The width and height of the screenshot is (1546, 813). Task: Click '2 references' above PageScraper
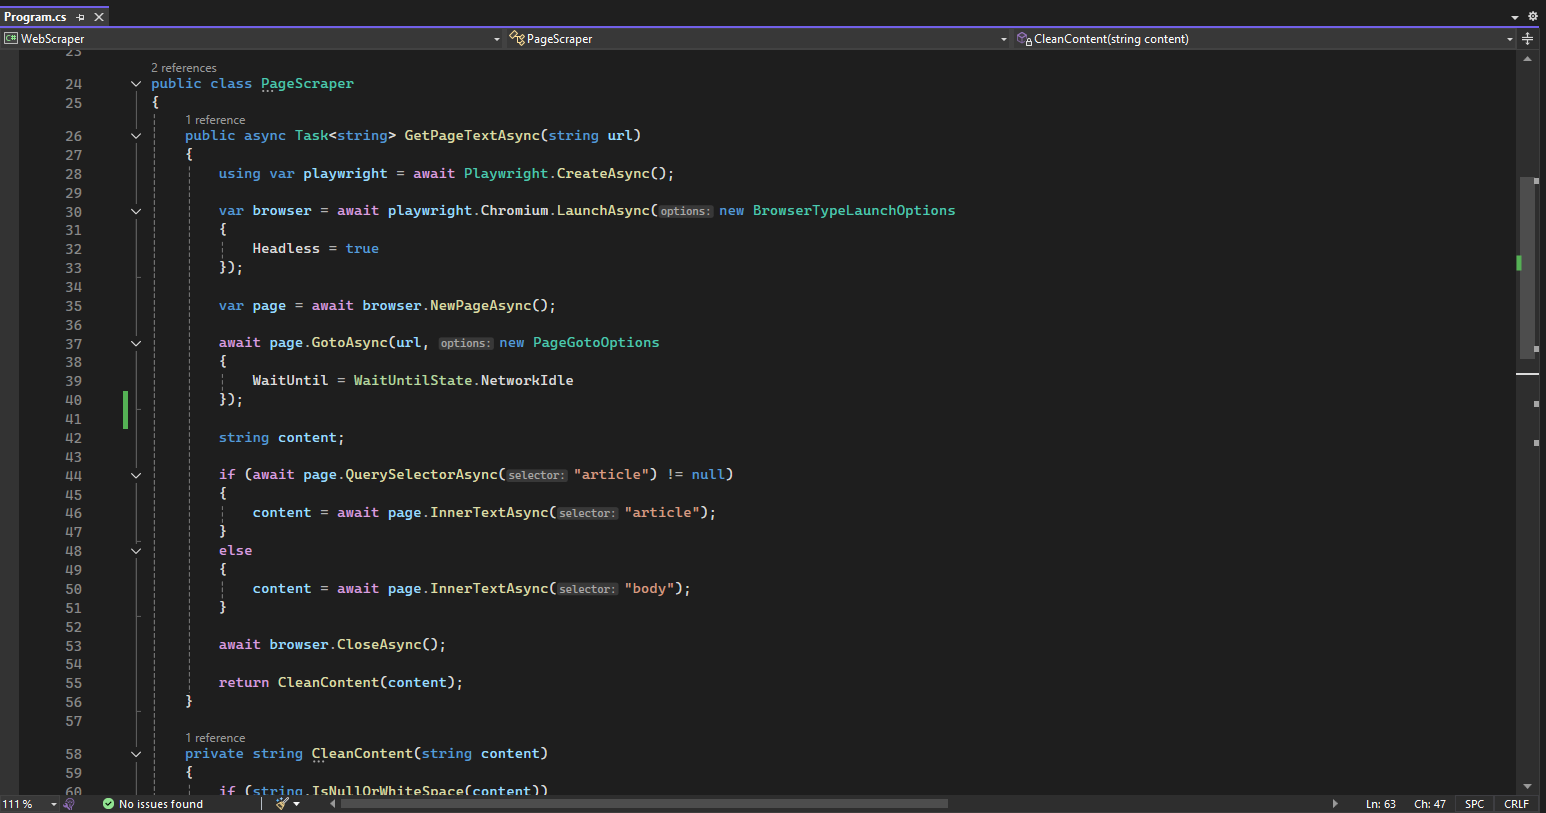click(x=183, y=67)
